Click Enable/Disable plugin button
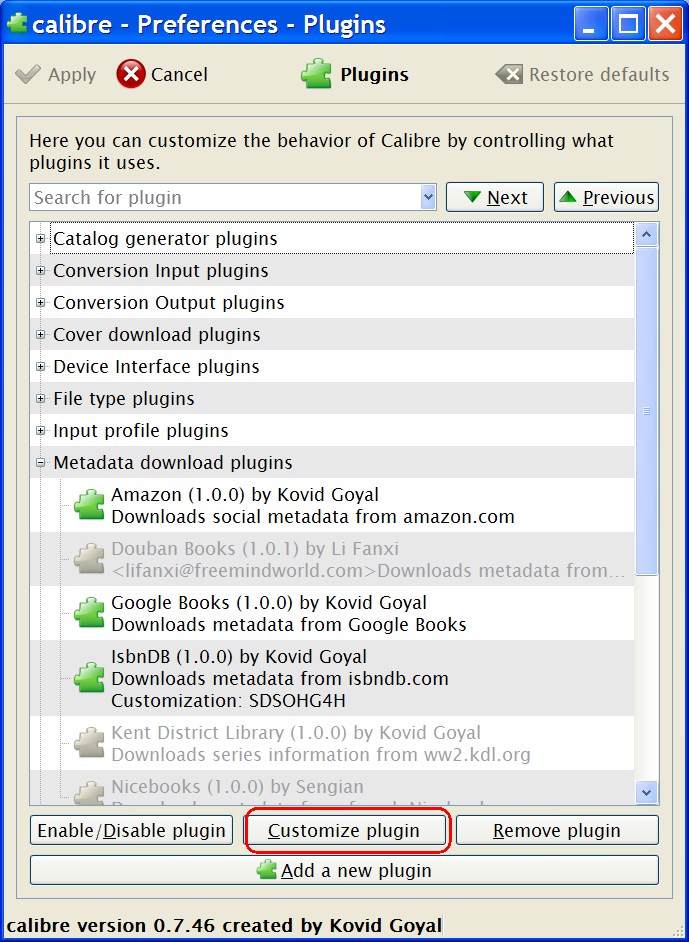This screenshot has height=942, width=689. click(x=132, y=830)
